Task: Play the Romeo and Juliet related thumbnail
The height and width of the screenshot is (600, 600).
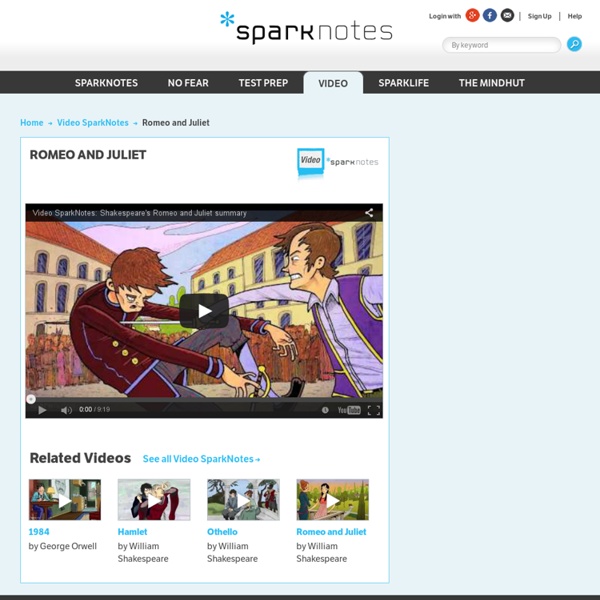Action: tap(333, 500)
